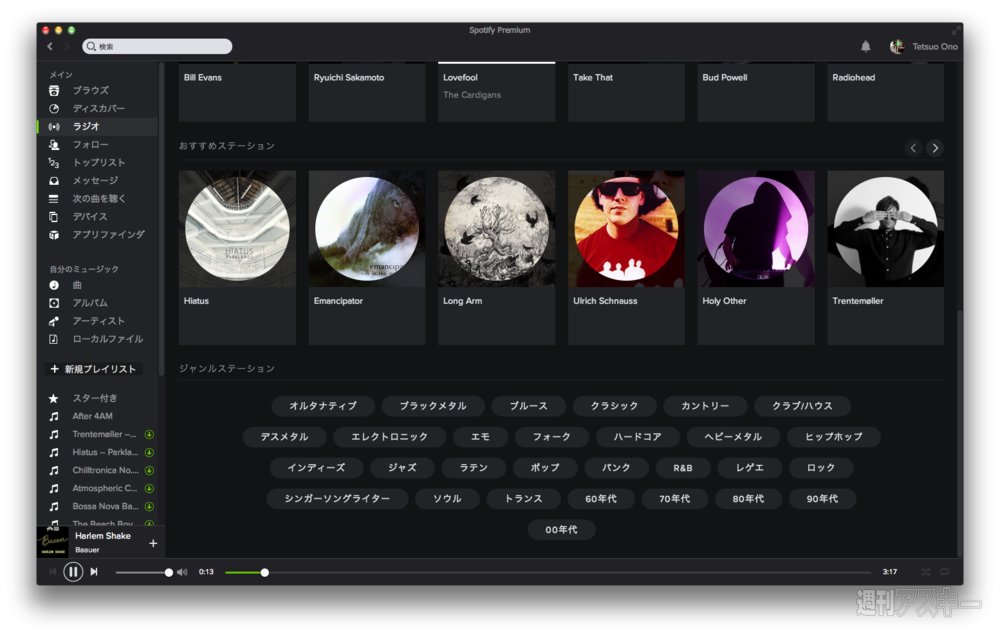The height and width of the screenshot is (636, 1000).
Task: Choose the シンガーソングライター genre
Action: click(x=337, y=499)
